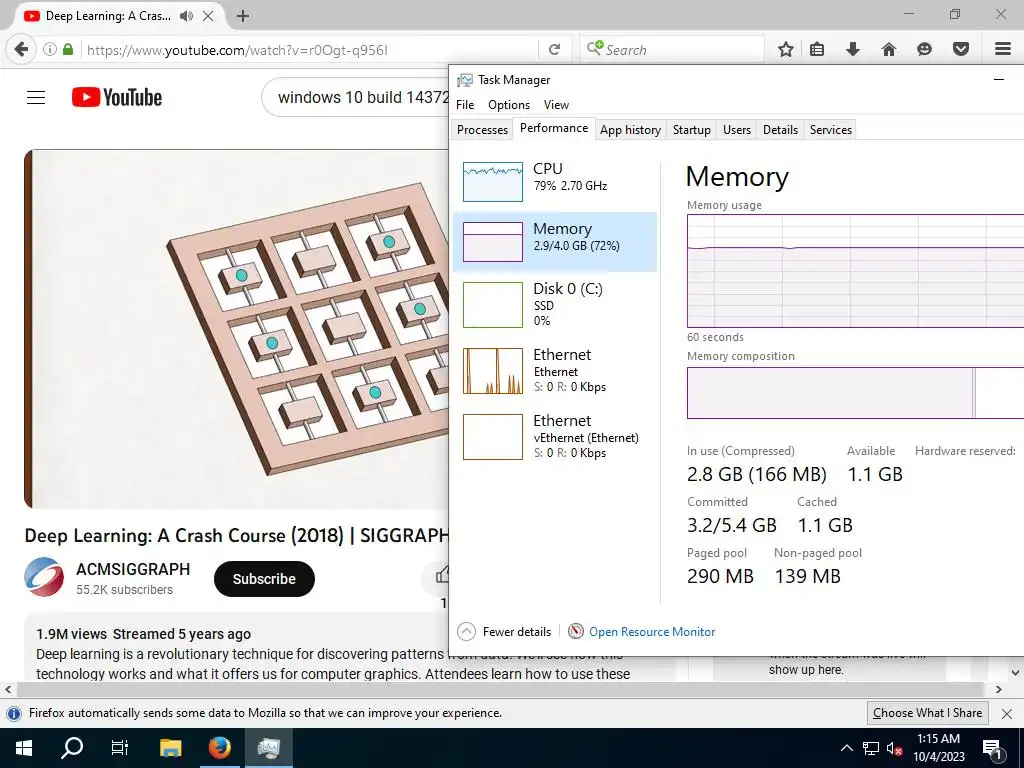1024x768 pixels.
Task: Switch to the Users tab
Action: click(737, 129)
